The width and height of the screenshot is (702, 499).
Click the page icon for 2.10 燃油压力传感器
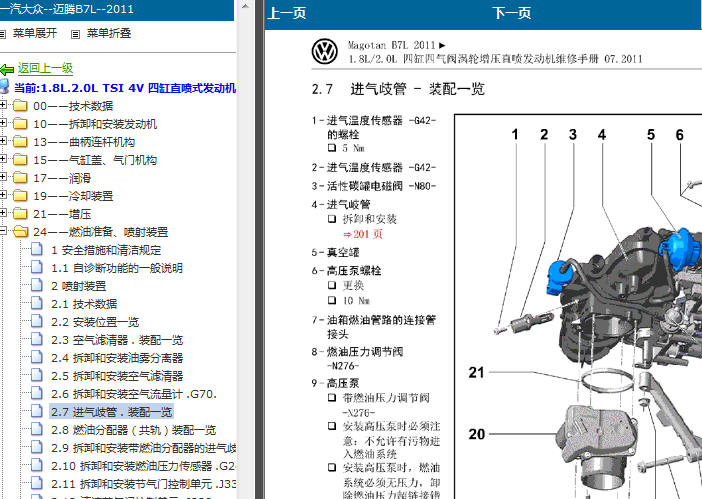(x=37, y=465)
